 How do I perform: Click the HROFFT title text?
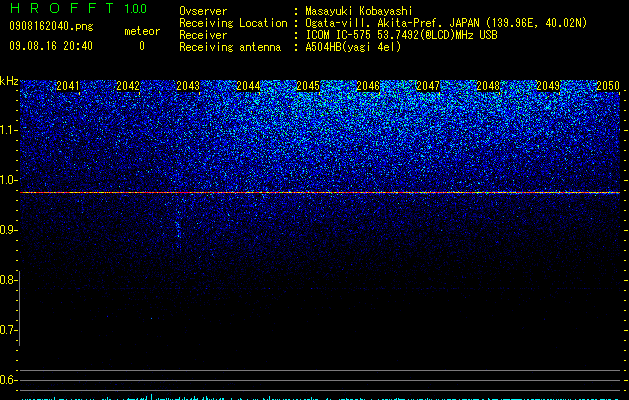pos(62,8)
